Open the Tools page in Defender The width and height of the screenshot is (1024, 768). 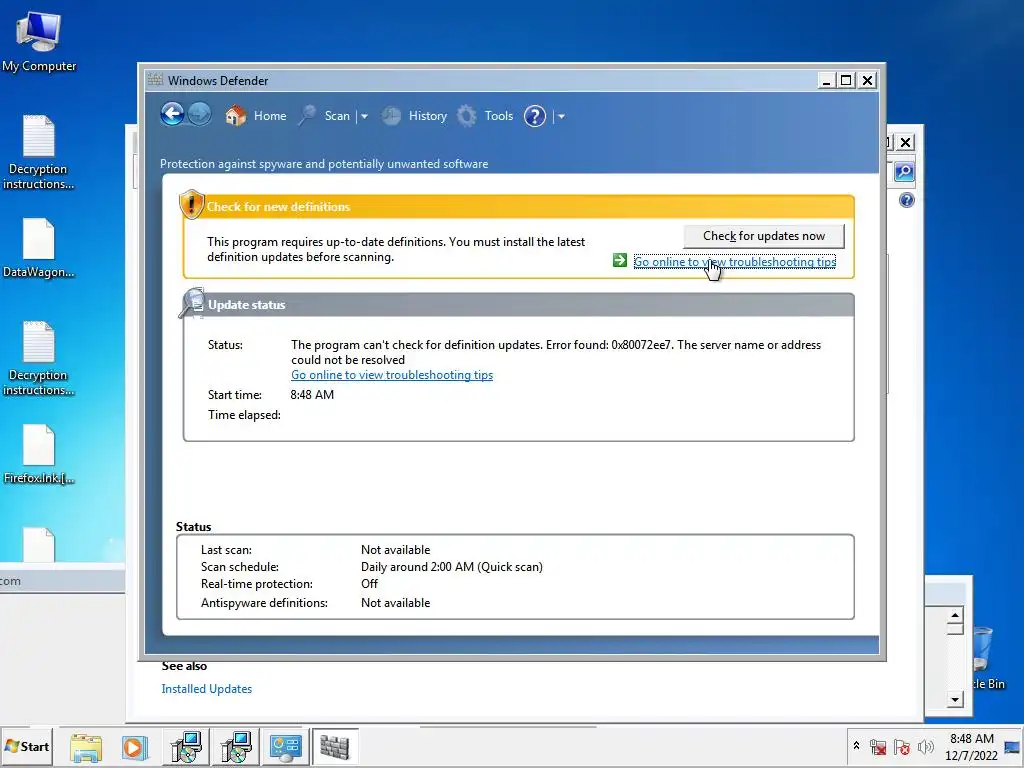click(485, 116)
